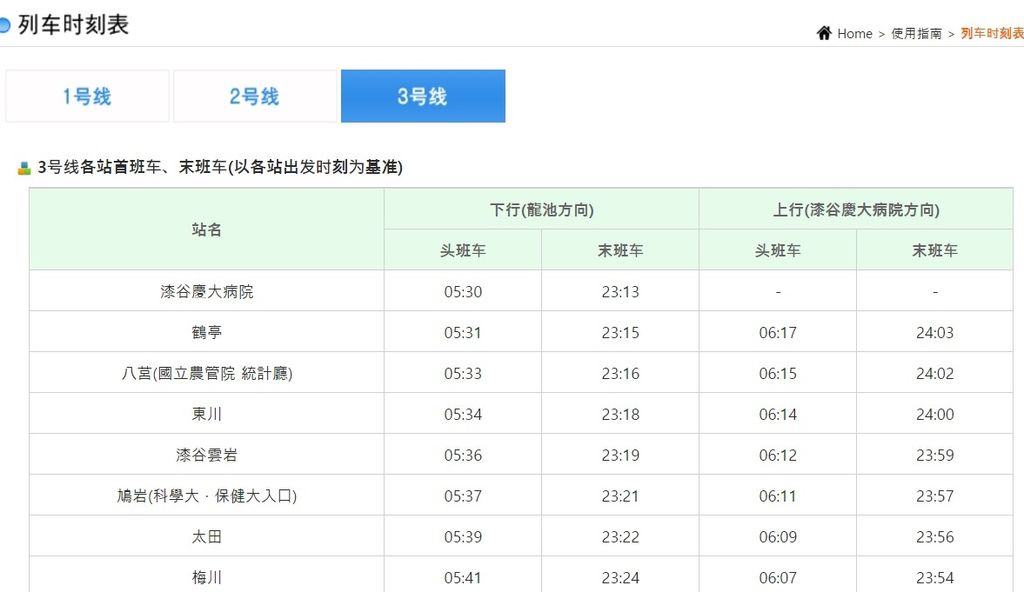Select the 3号线 tab
Viewport: 1024px width, 592px height.
423,96
